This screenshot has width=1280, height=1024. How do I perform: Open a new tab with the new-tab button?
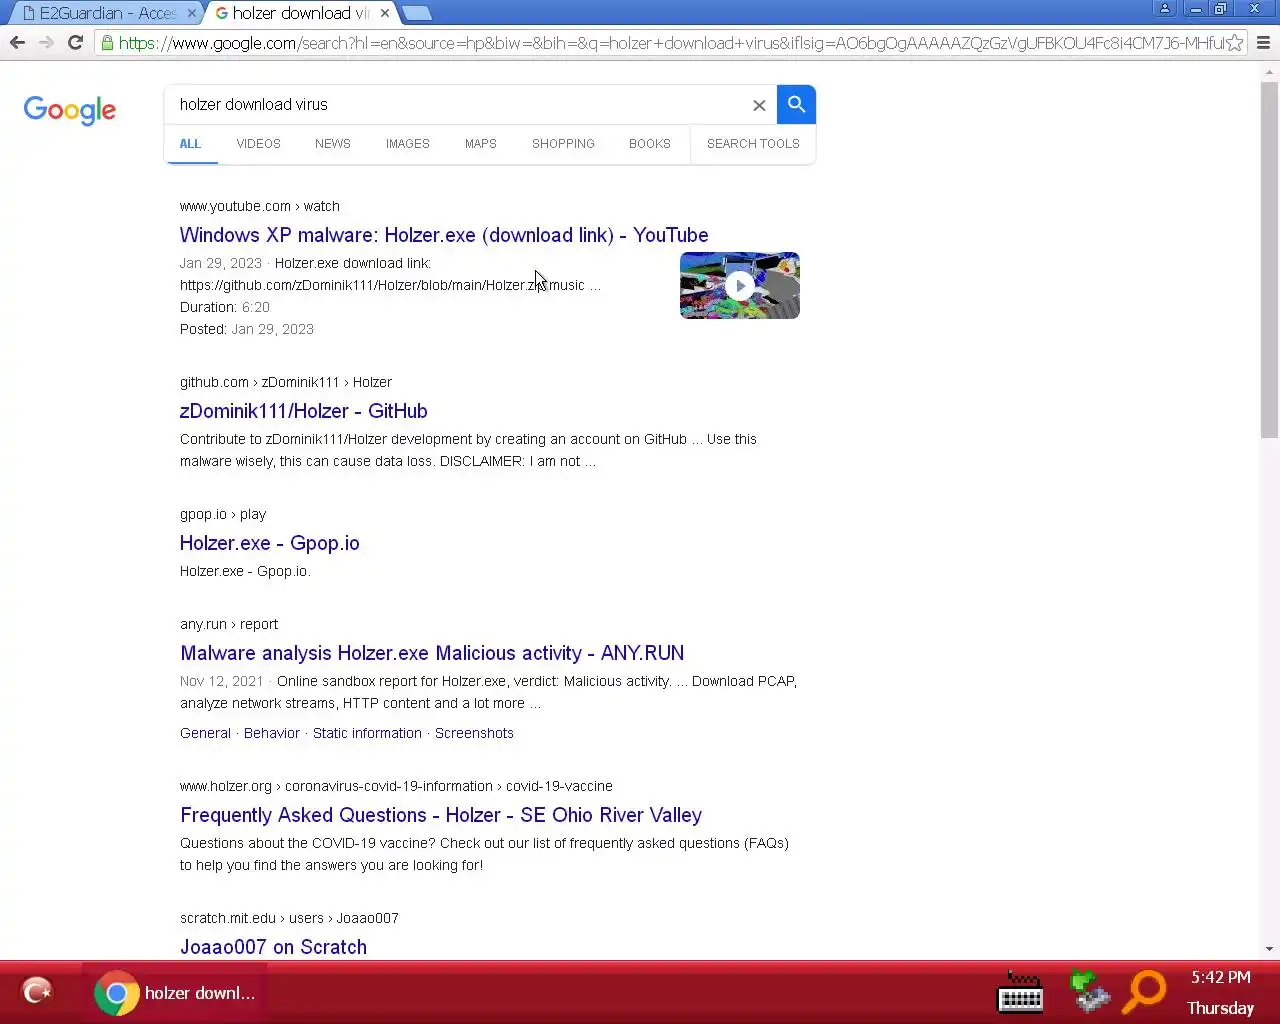[416, 13]
